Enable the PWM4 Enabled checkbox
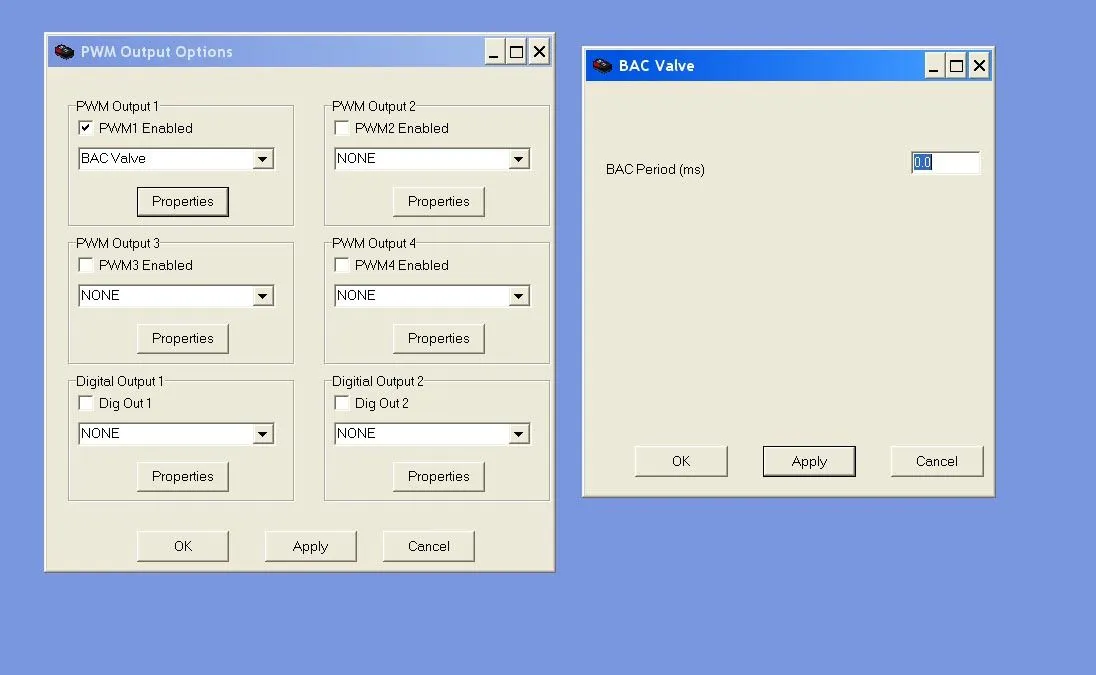Image resolution: width=1096 pixels, height=675 pixels. click(x=342, y=265)
